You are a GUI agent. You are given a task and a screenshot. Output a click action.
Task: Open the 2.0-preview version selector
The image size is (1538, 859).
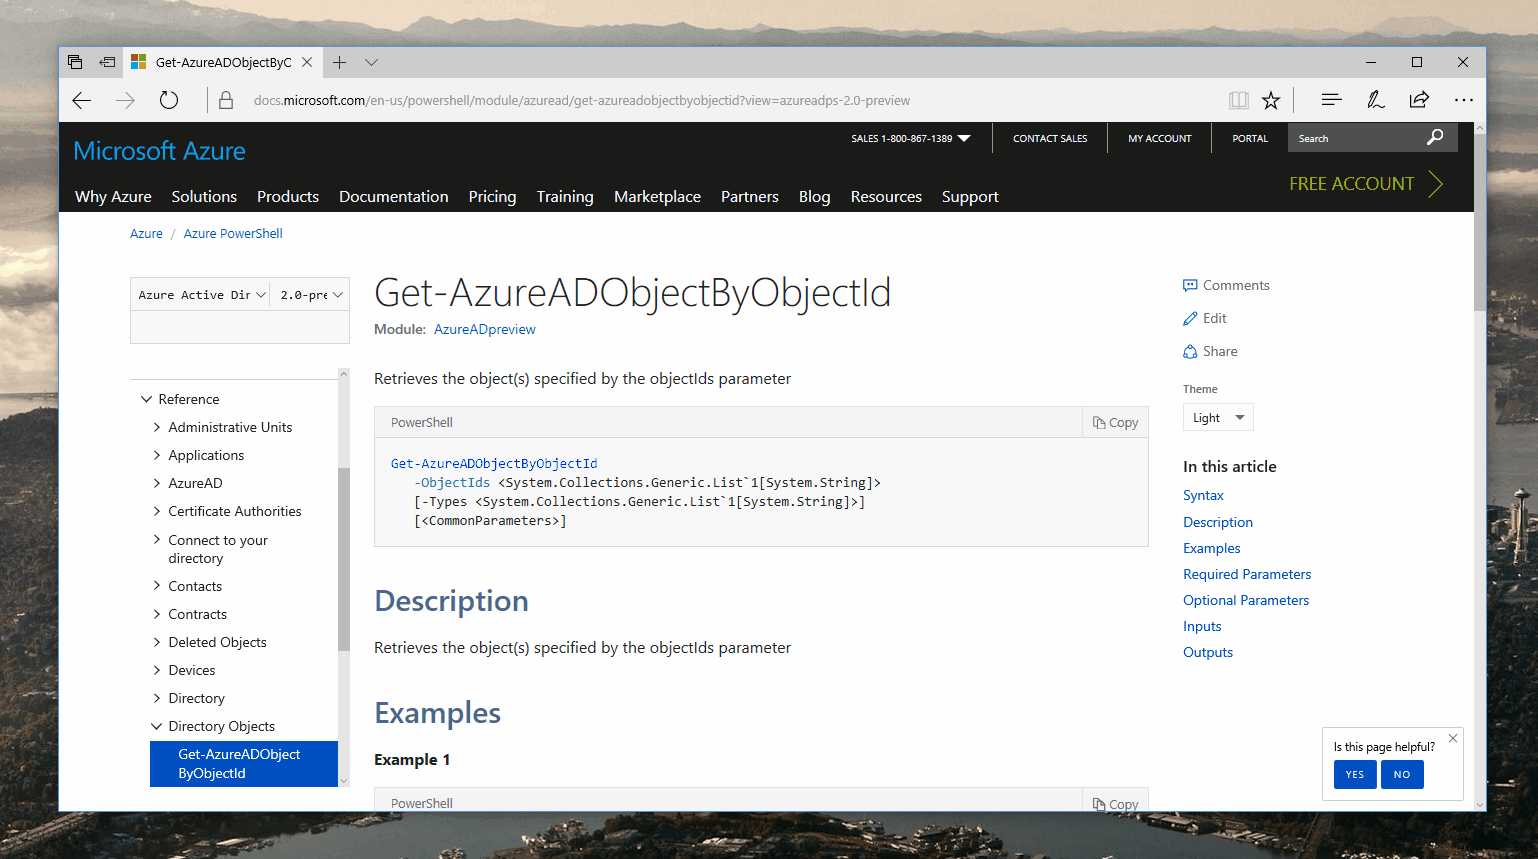(310, 294)
